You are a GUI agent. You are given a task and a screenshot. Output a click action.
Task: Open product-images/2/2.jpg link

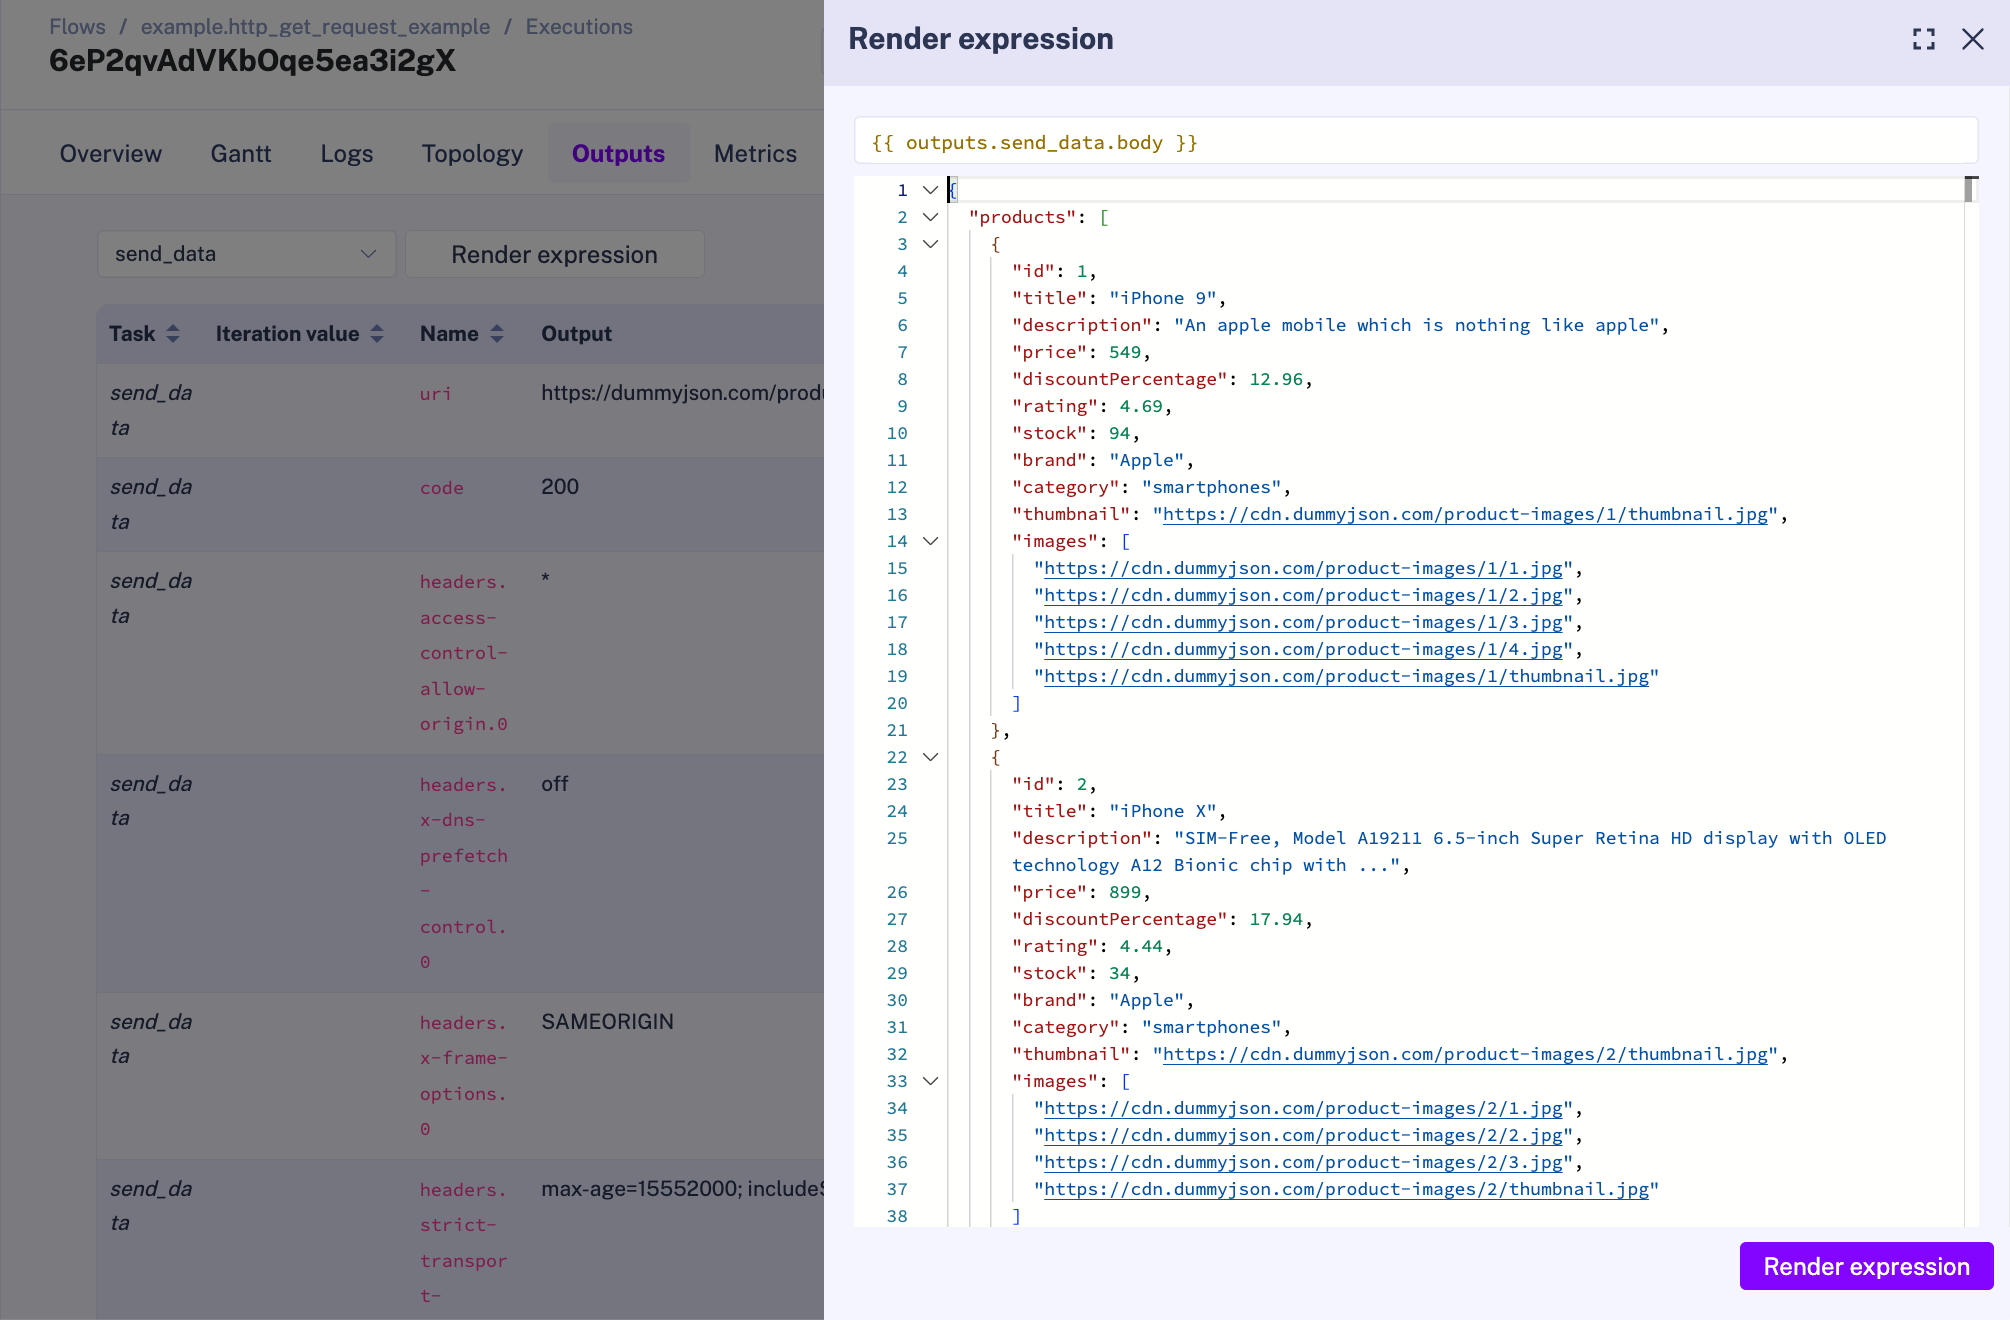click(1303, 1135)
